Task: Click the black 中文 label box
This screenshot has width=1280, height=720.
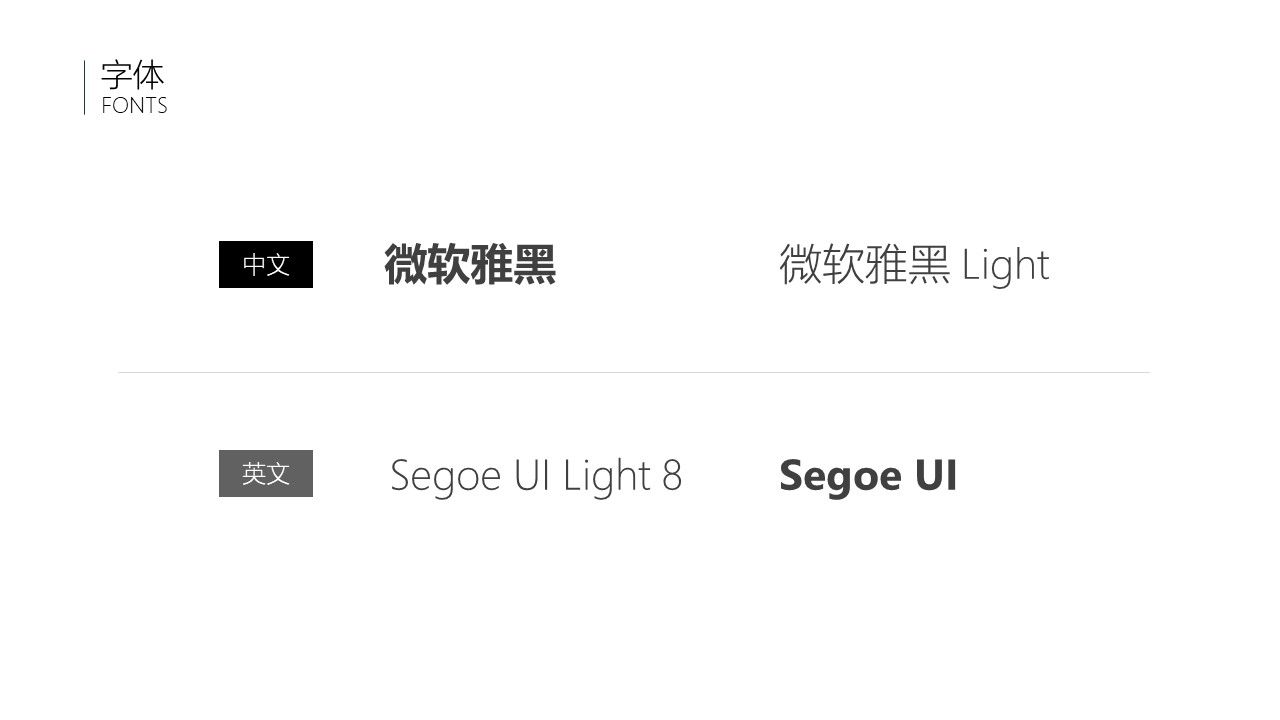Action: click(x=266, y=264)
